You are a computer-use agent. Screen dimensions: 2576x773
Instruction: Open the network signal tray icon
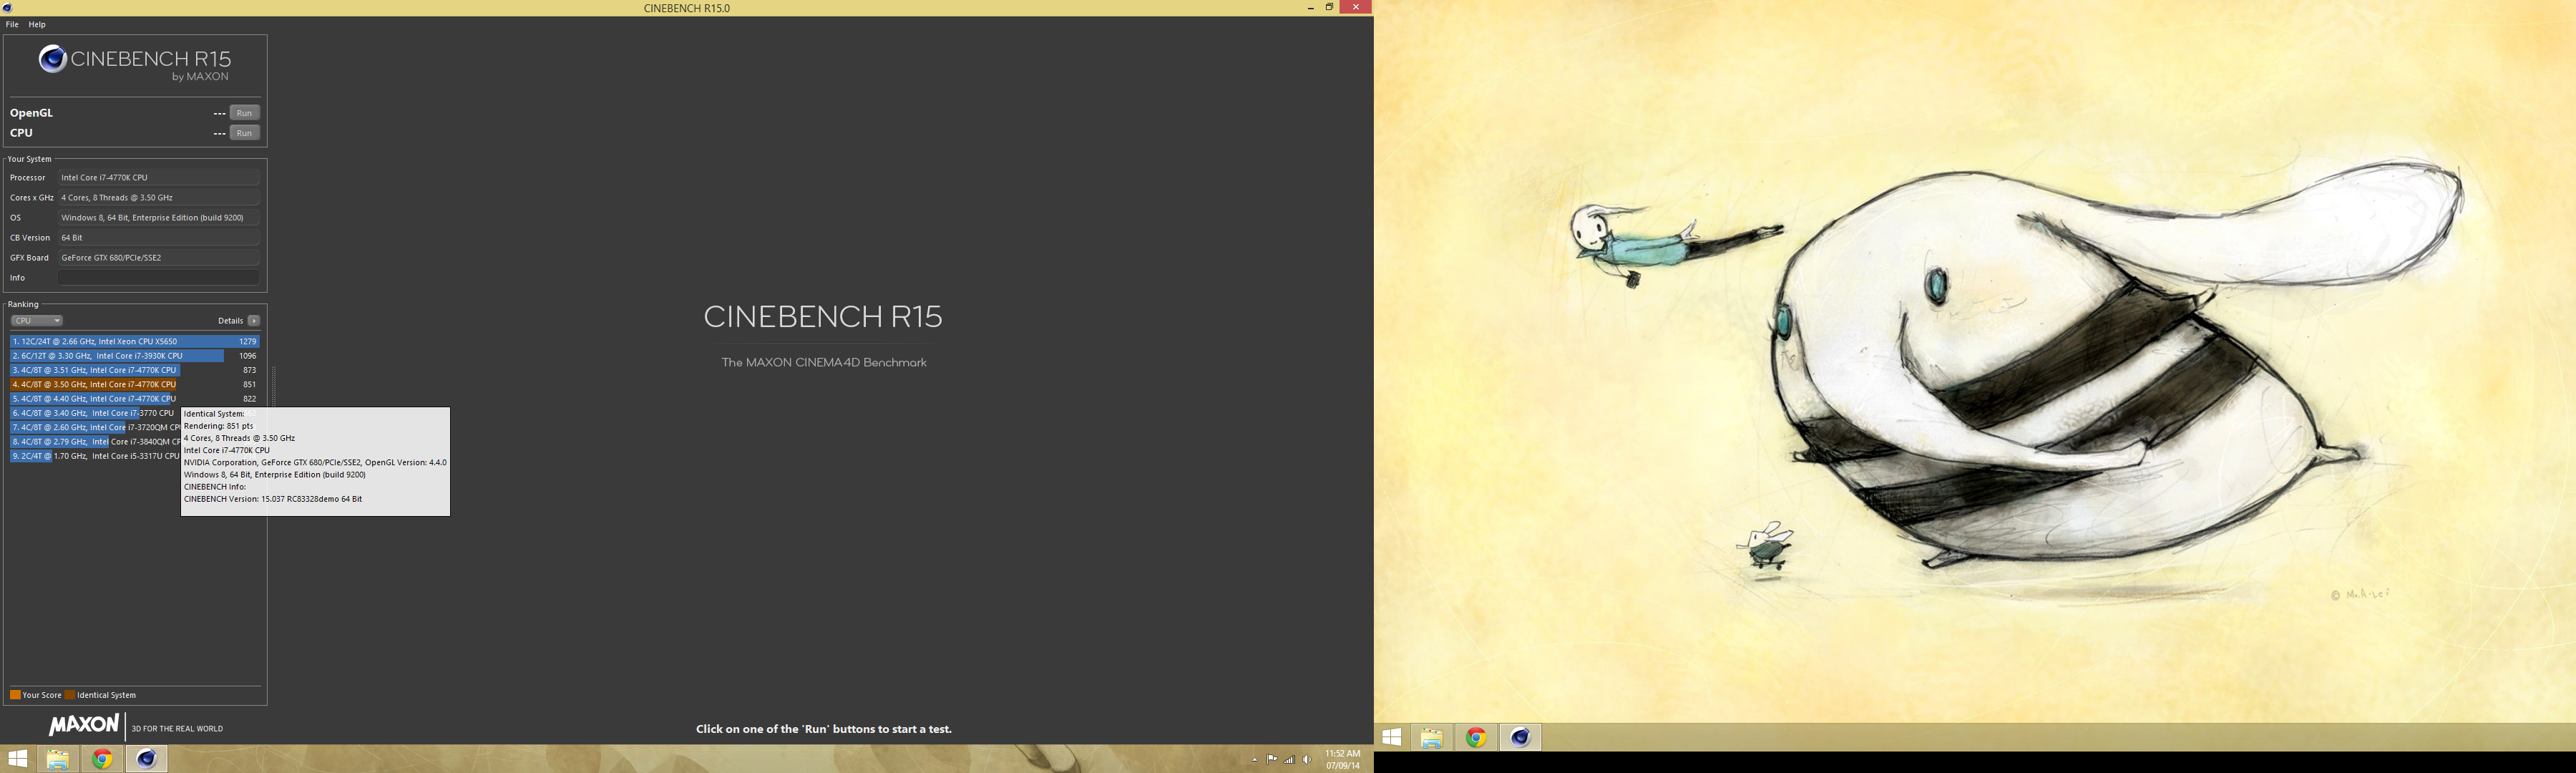1290,759
